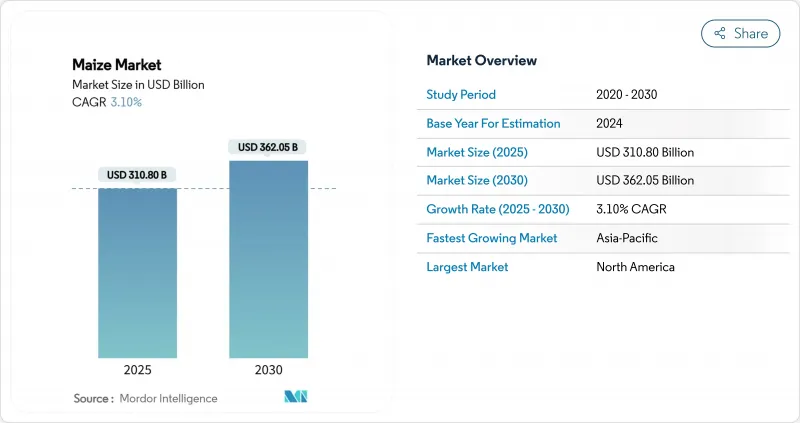This screenshot has width=800, height=423.
Task: Click the CAGR 3.10% value
Action: [125, 102]
